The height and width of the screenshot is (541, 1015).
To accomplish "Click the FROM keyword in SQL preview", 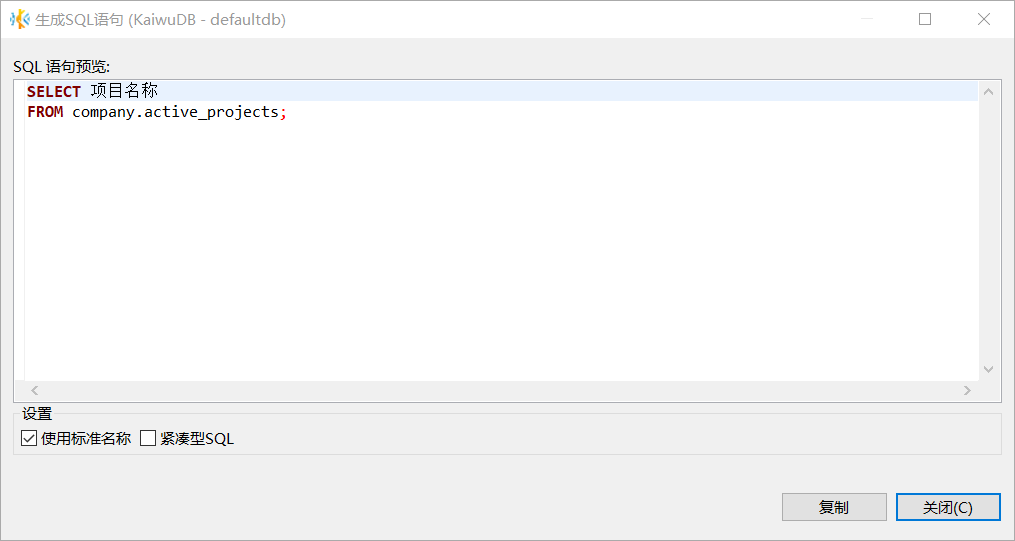I will (45, 112).
